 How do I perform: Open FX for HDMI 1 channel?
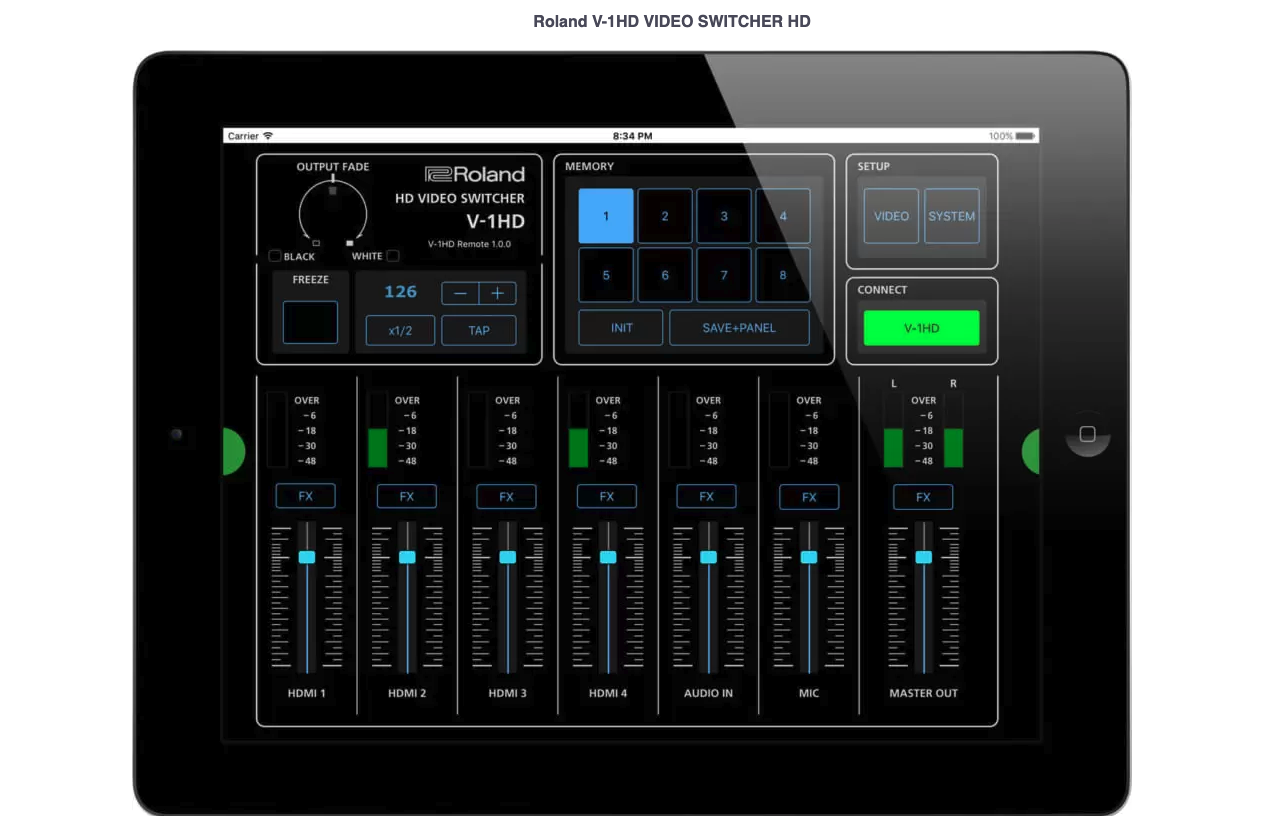[x=306, y=496]
